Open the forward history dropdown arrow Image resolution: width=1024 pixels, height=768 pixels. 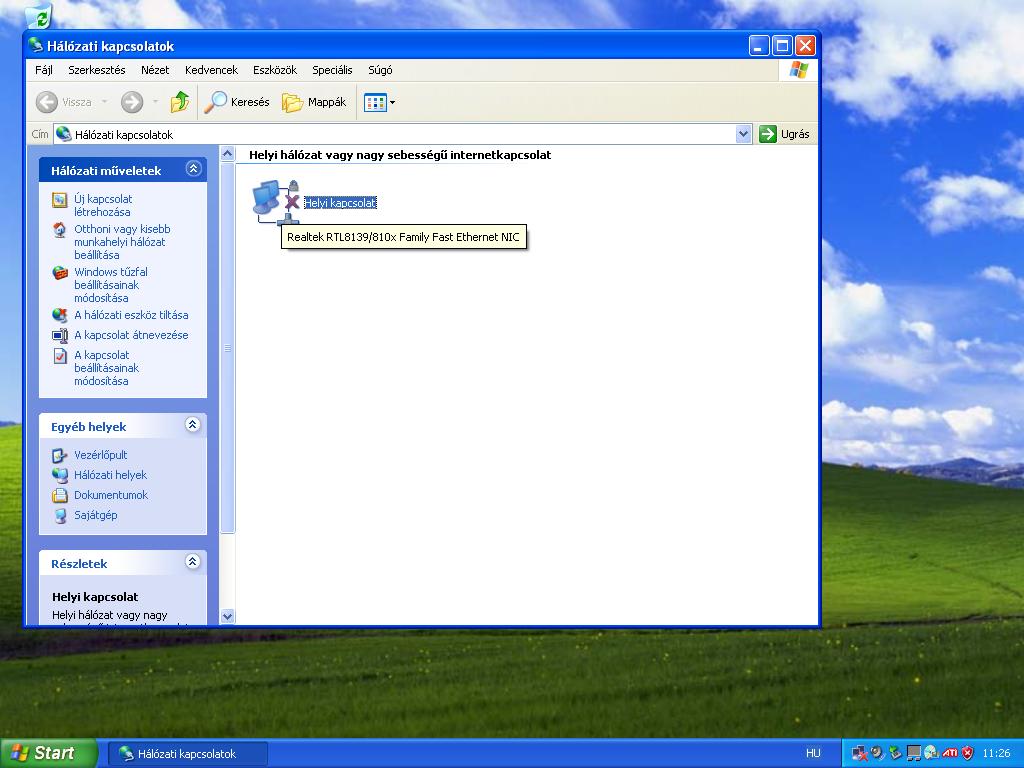click(x=155, y=102)
